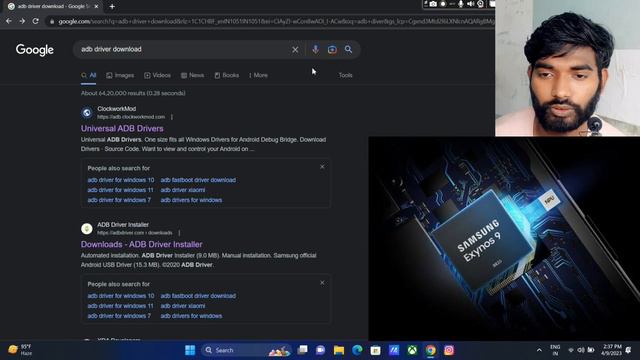Image resolution: width=640 pixels, height=360 pixels.
Task: Open Task View from taskbar
Action: pyautogui.click(x=302, y=350)
